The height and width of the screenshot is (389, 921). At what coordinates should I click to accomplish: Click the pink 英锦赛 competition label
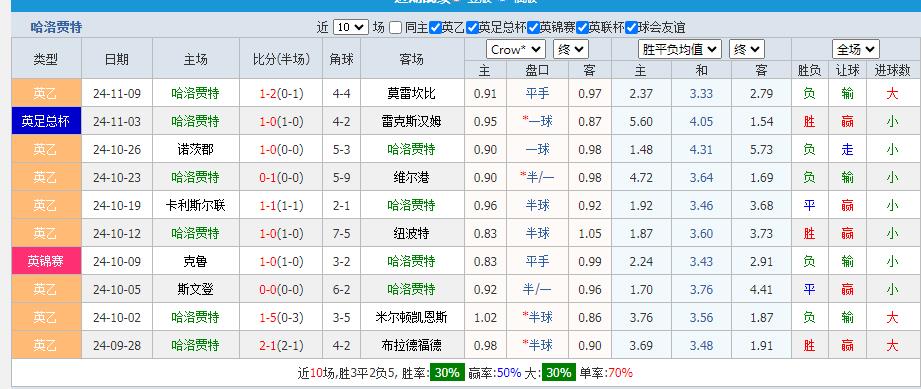click(46, 261)
